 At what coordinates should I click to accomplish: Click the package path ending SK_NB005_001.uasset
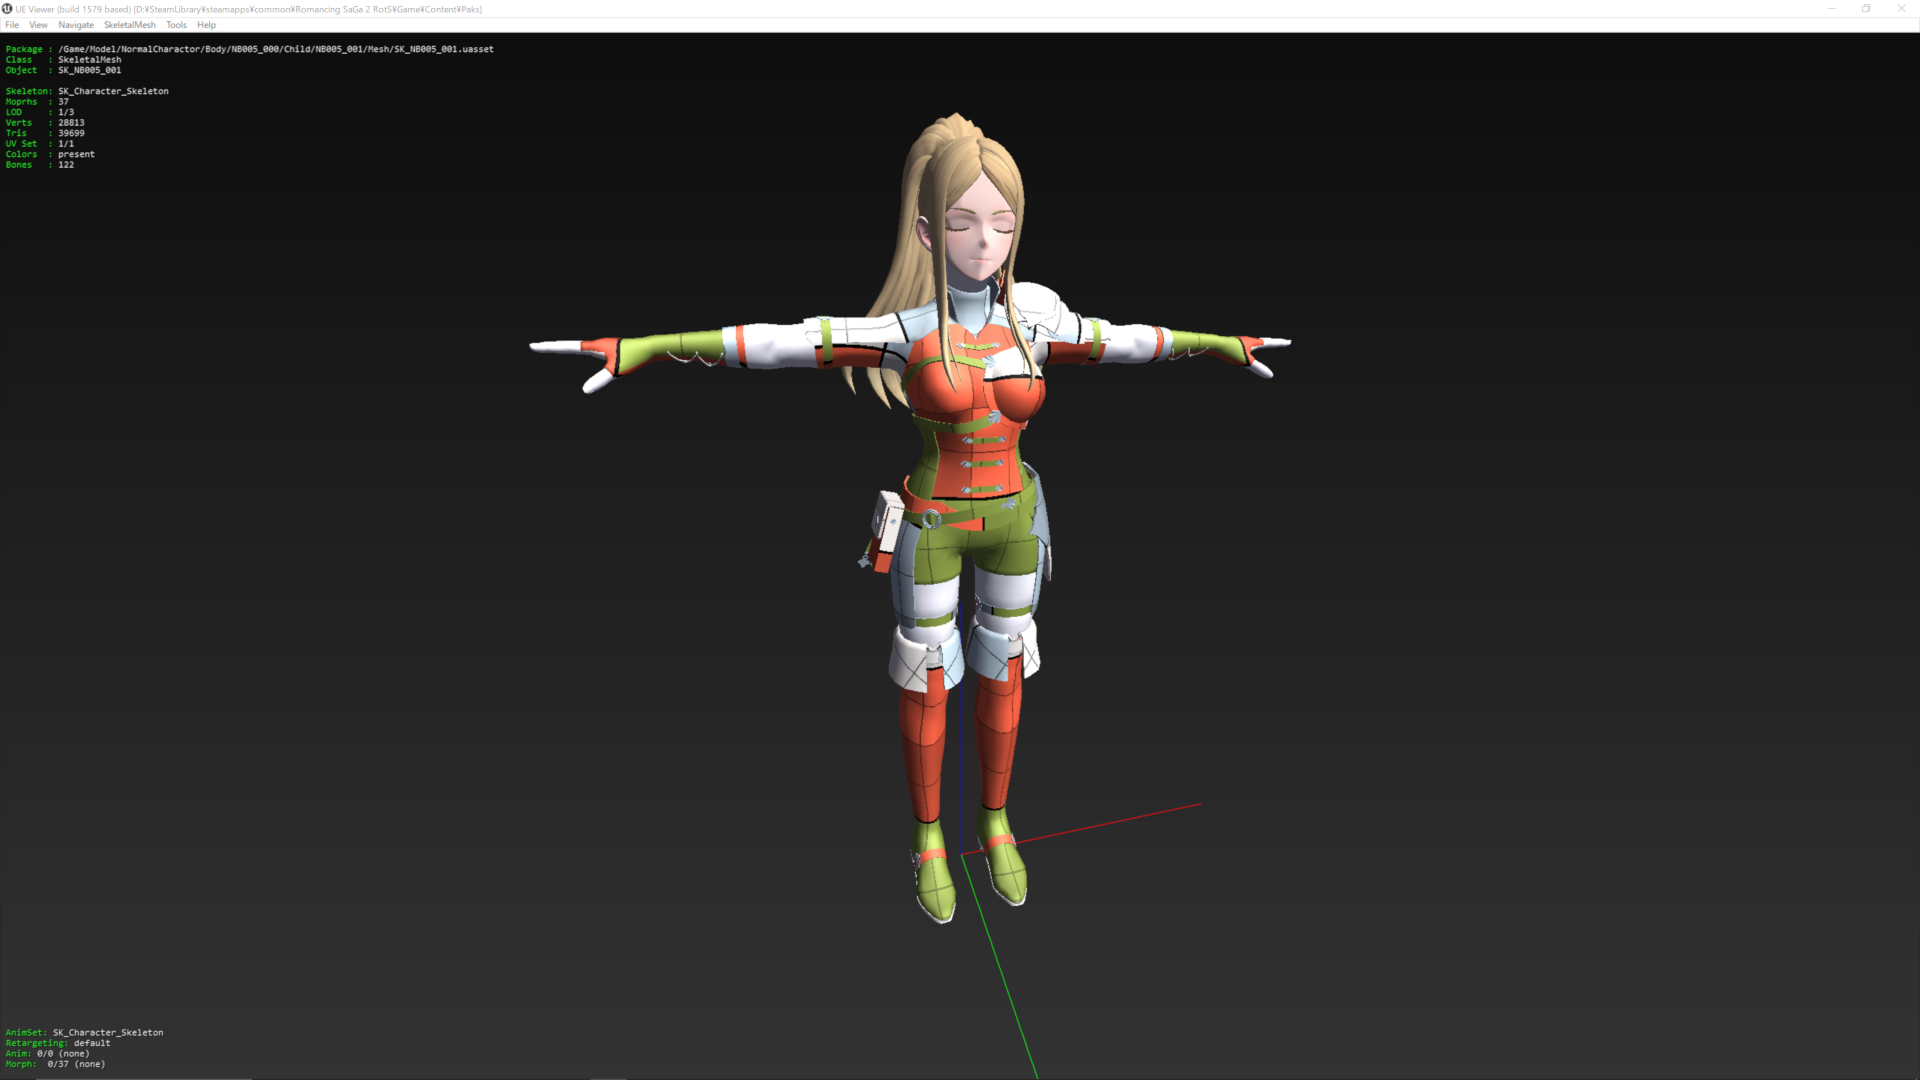coord(276,49)
